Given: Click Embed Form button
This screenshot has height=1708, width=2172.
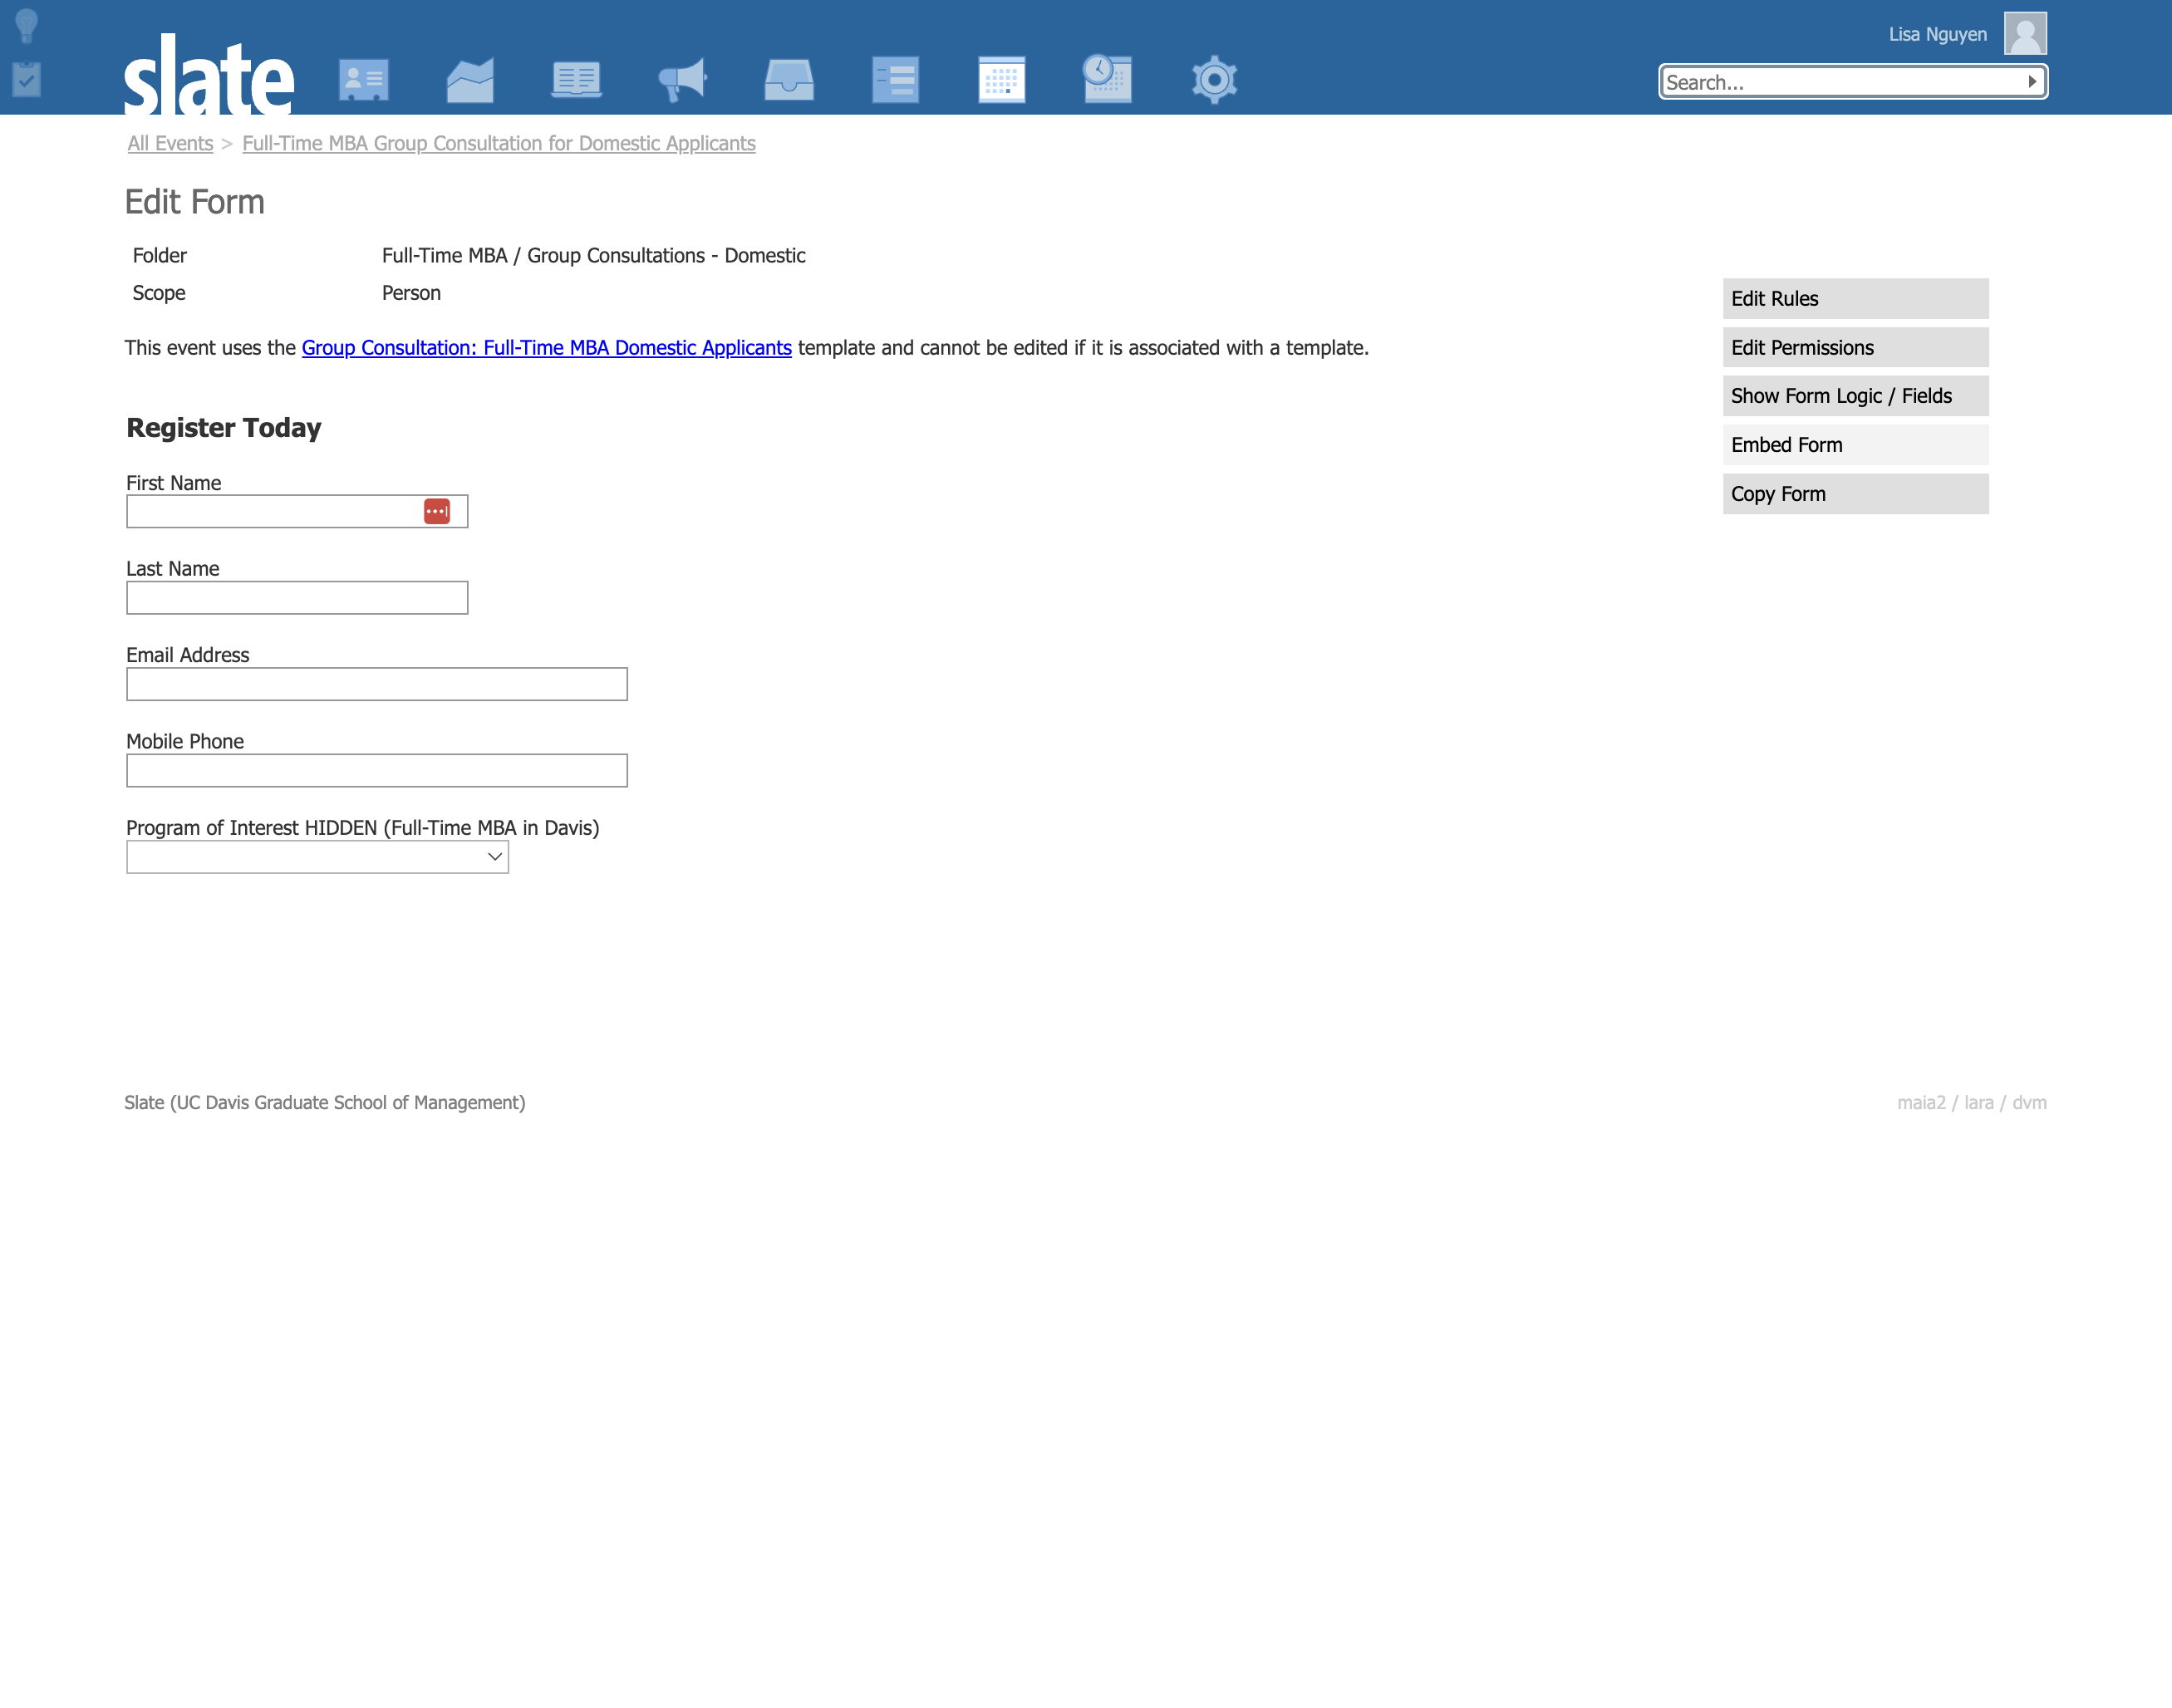Looking at the screenshot, I should 1855,445.
